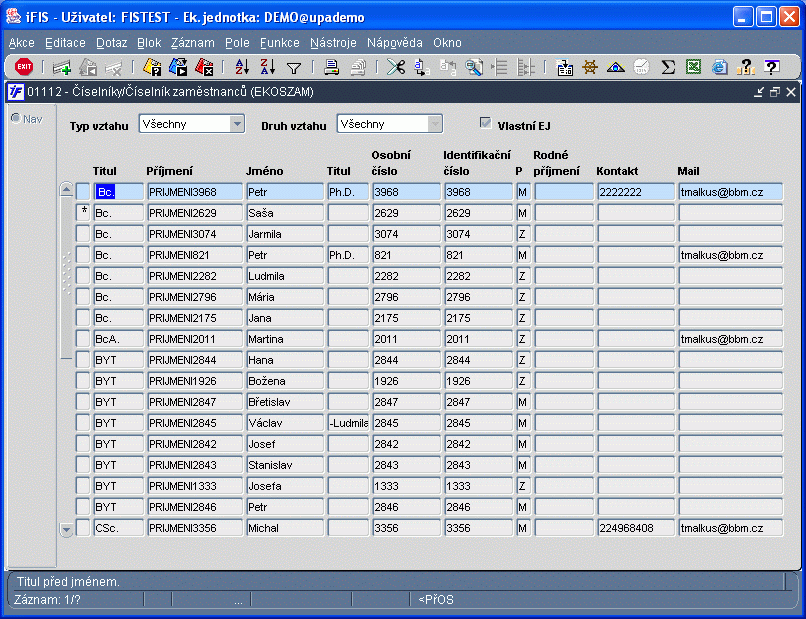
Task: Toggle the Vlastní EJ checkbox
Action: (x=485, y=122)
